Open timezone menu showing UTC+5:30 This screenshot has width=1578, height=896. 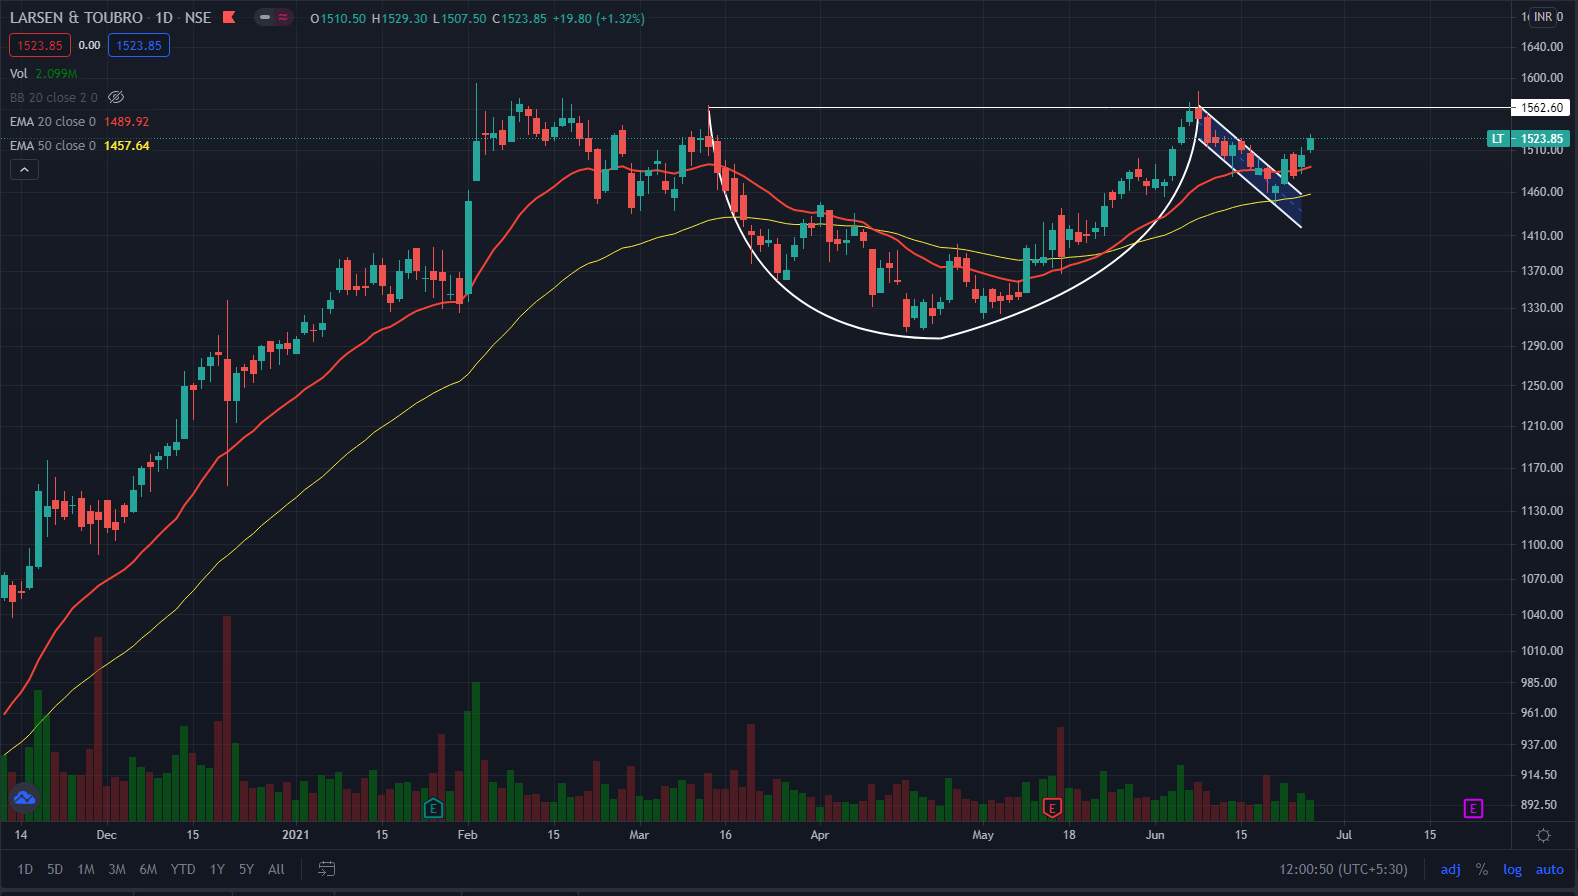point(1343,869)
